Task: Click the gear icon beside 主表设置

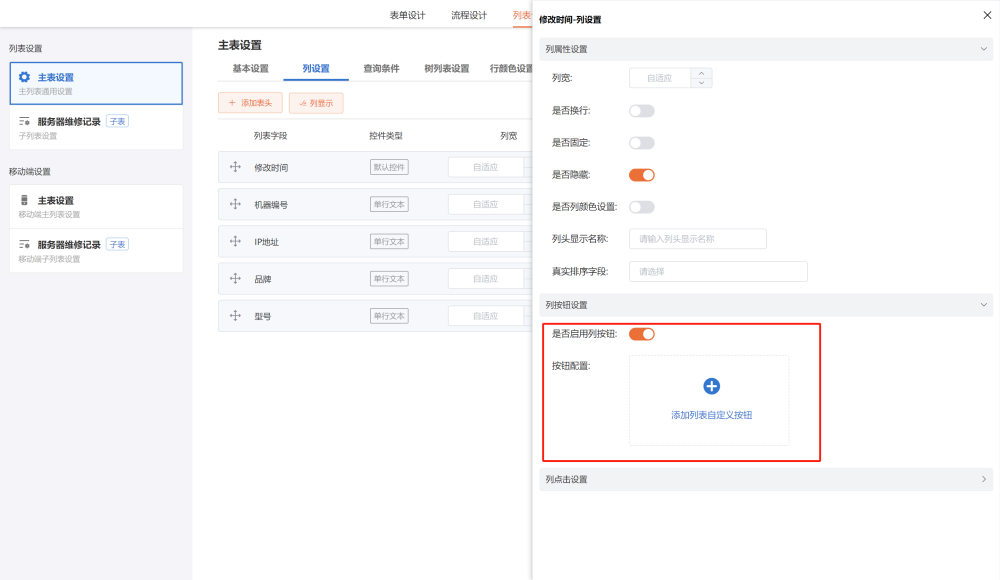Action: tap(25, 77)
